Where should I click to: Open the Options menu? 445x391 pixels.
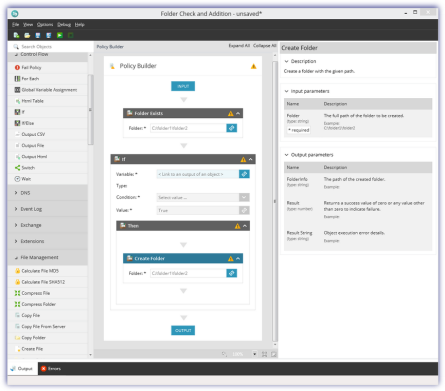tap(45, 25)
